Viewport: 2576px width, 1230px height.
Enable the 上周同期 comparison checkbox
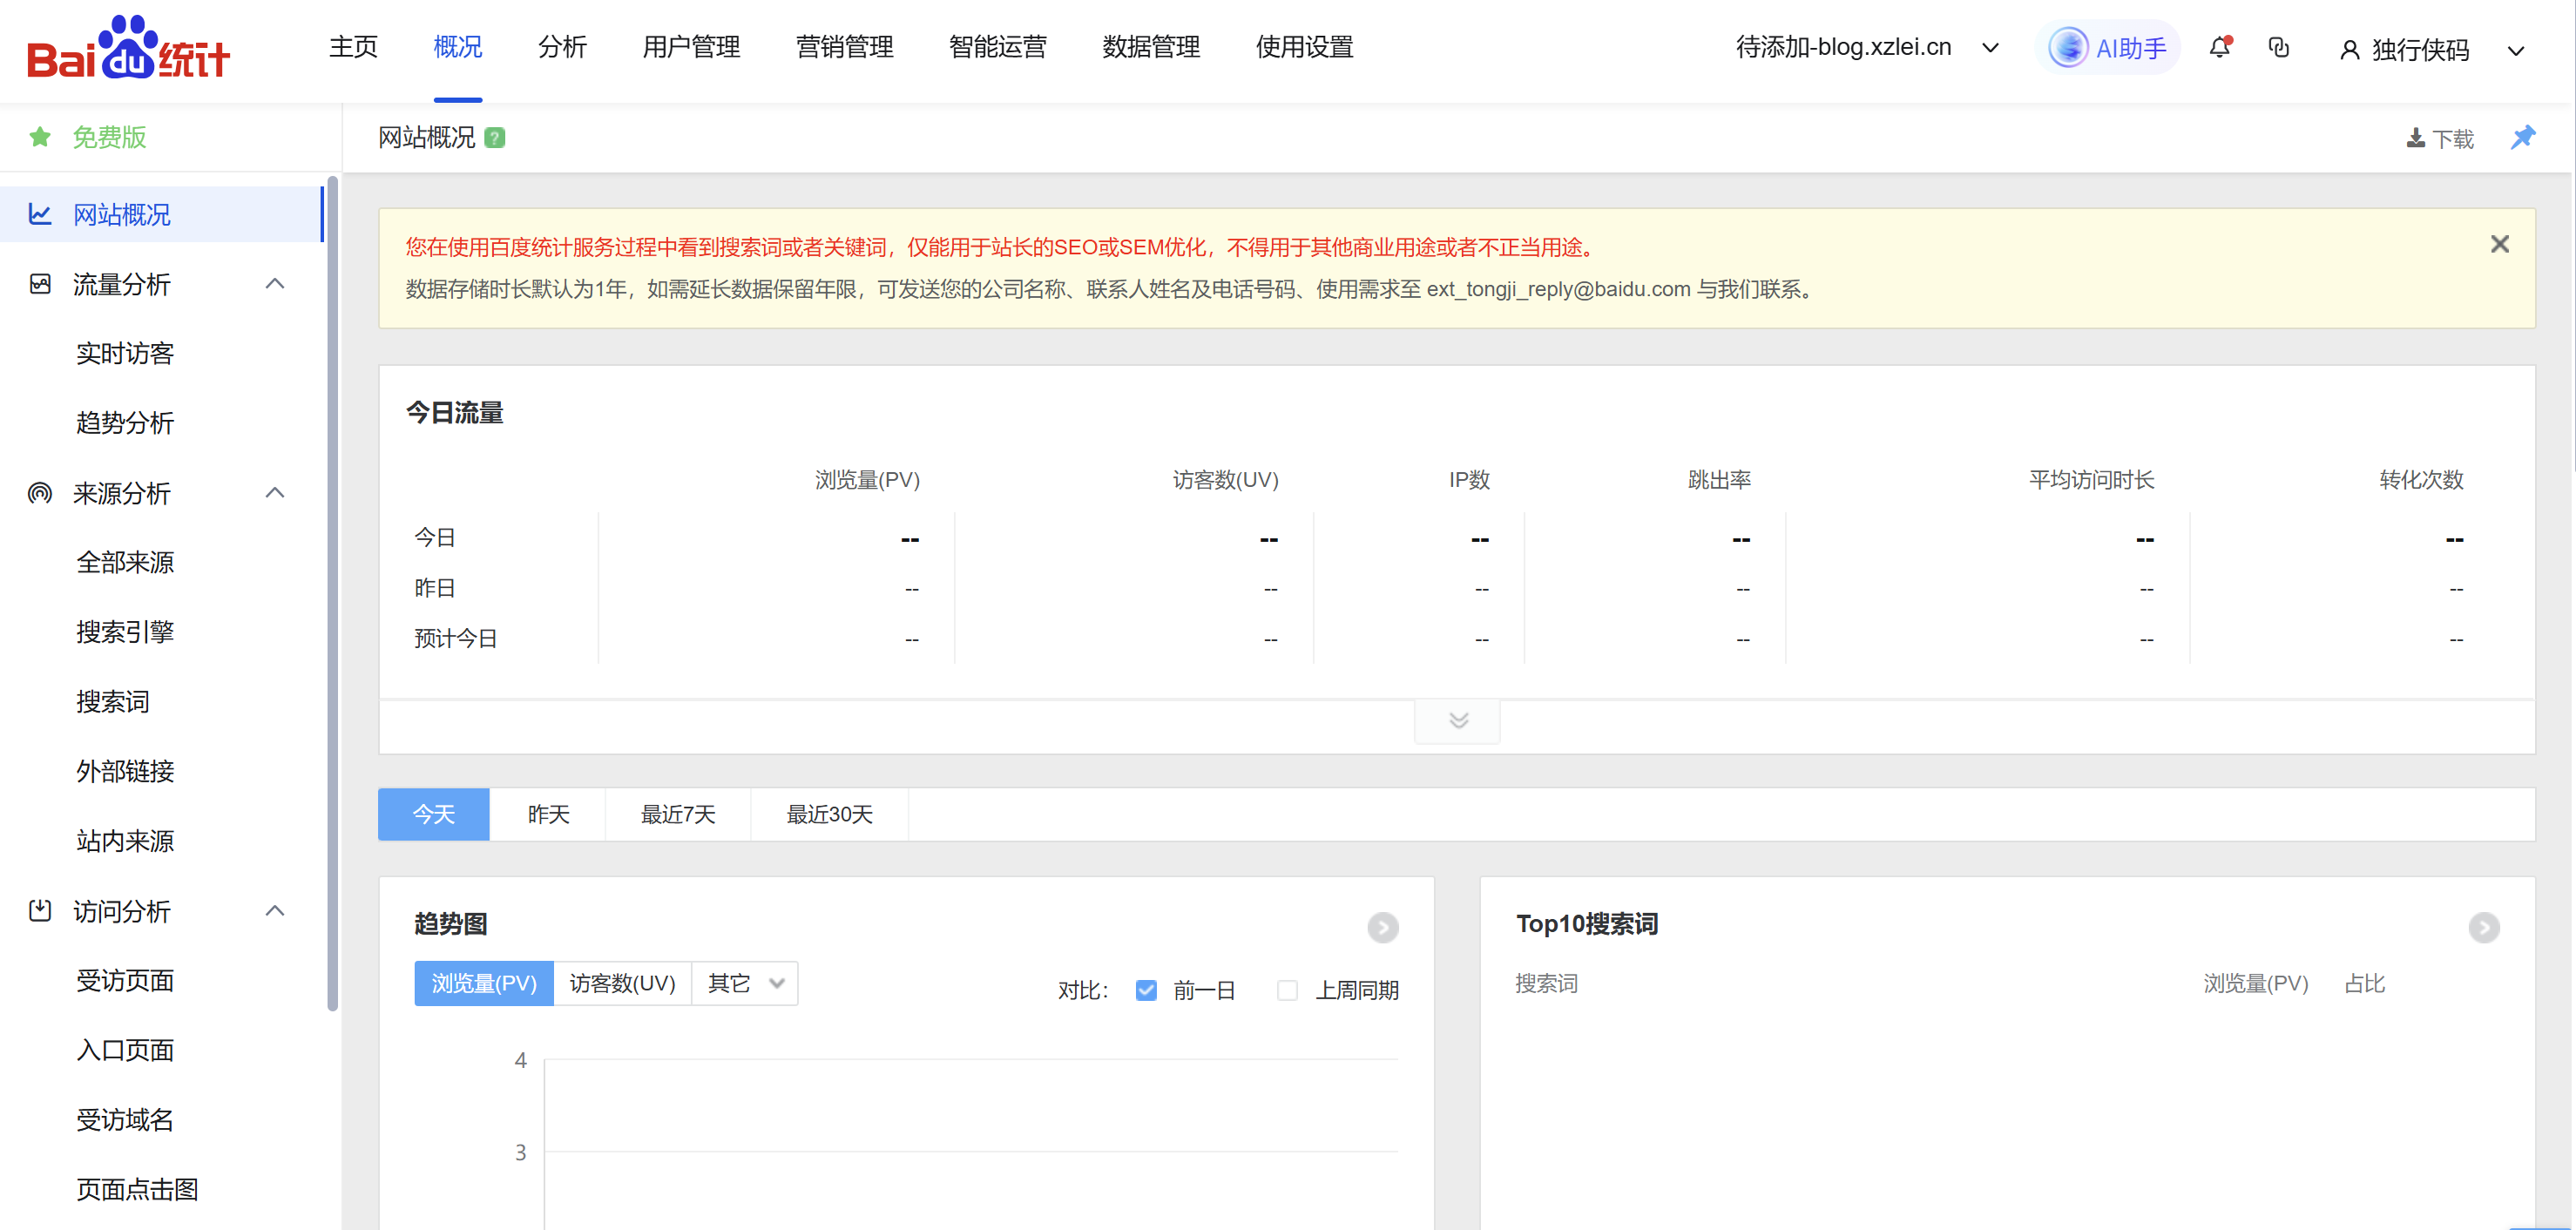(1287, 990)
